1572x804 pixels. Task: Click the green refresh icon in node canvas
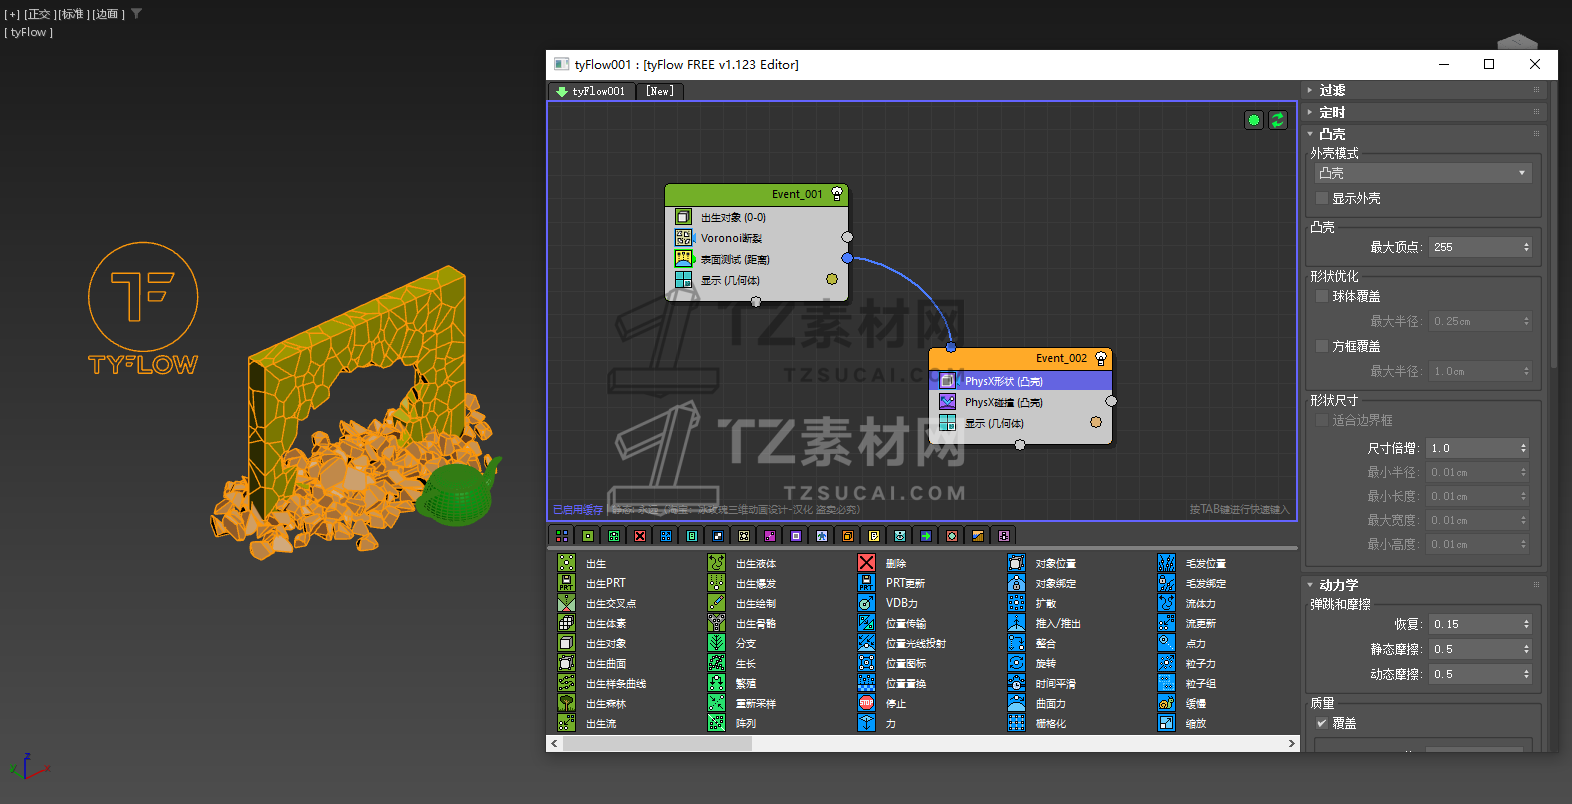pyautogui.click(x=1278, y=120)
